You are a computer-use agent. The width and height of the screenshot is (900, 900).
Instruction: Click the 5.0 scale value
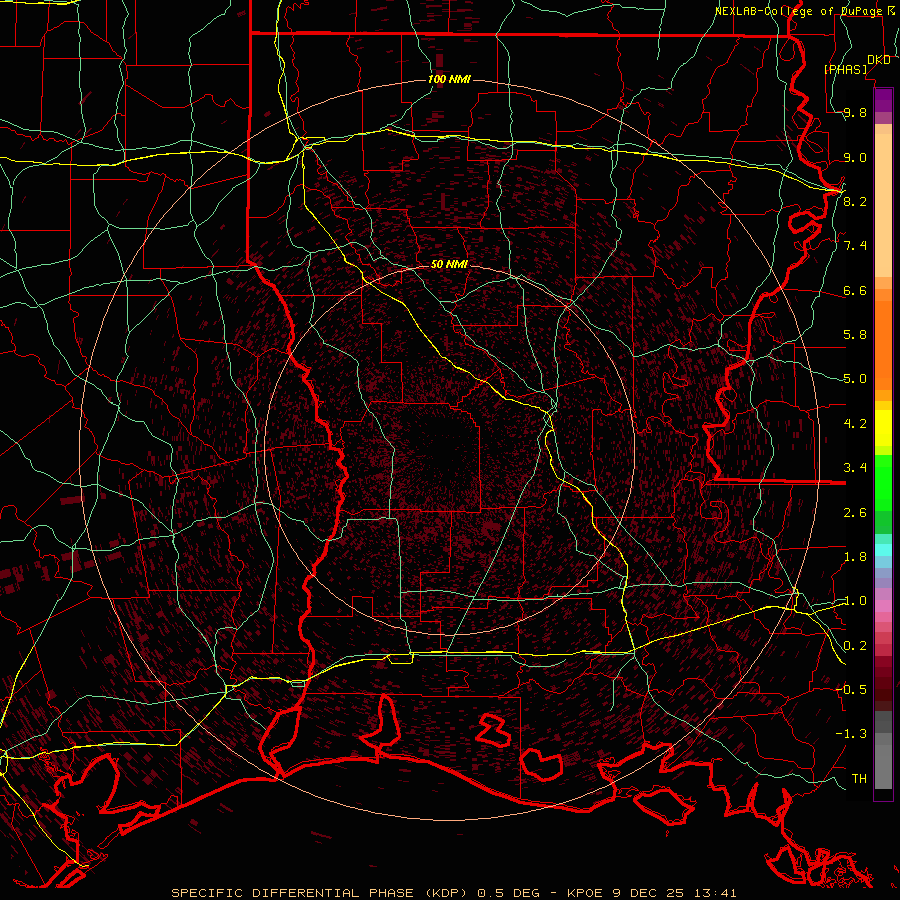(x=855, y=379)
